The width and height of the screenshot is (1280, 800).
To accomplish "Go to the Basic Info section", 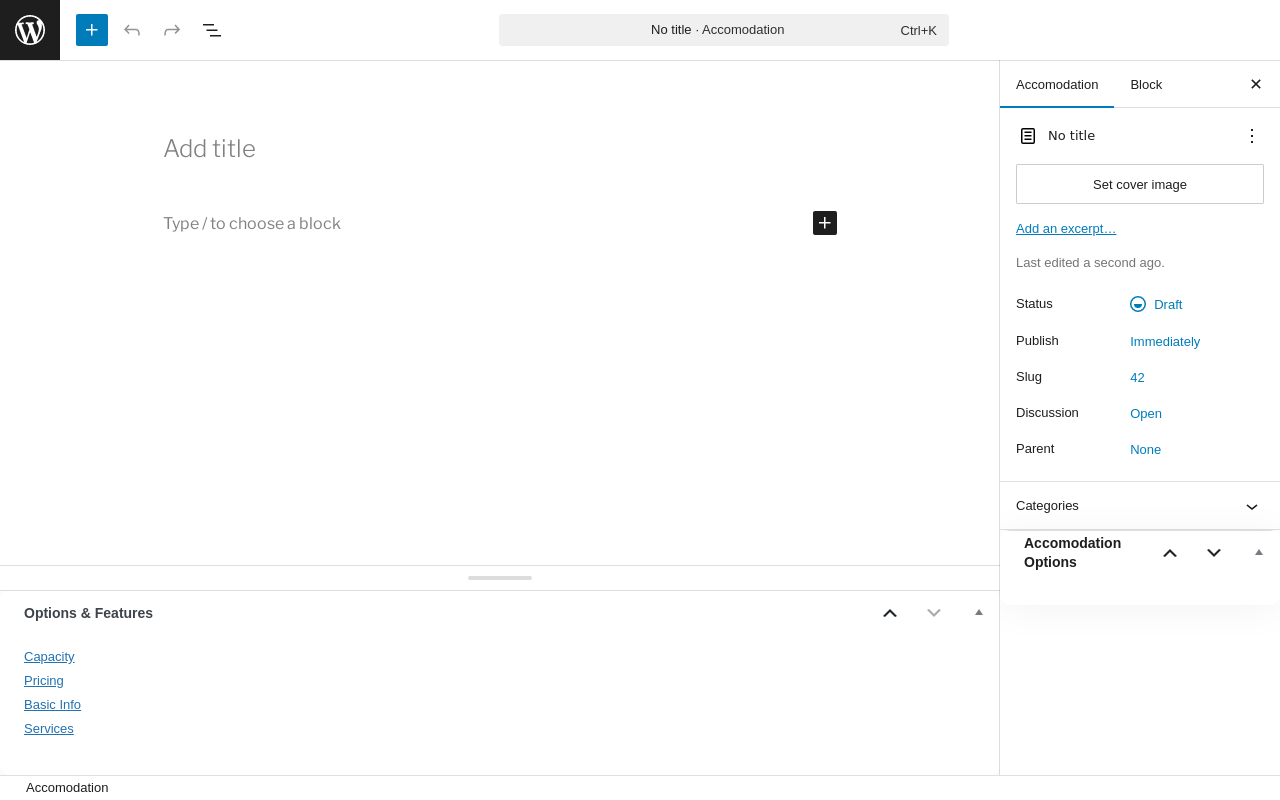I will tap(52, 705).
